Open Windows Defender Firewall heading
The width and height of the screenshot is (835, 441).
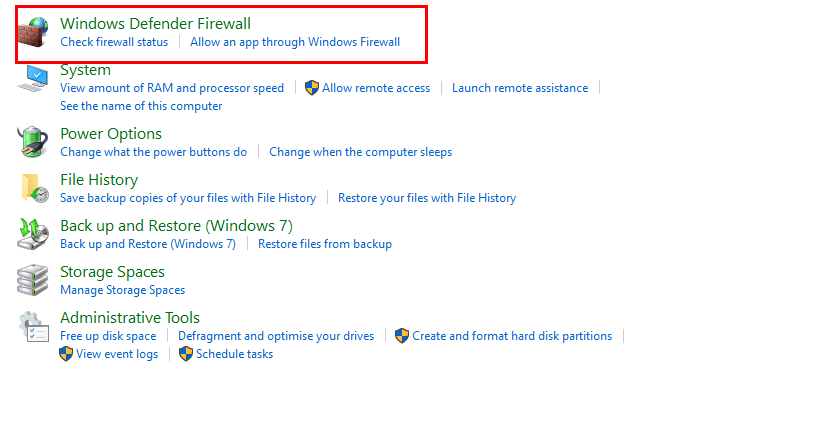(x=155, y=23)
